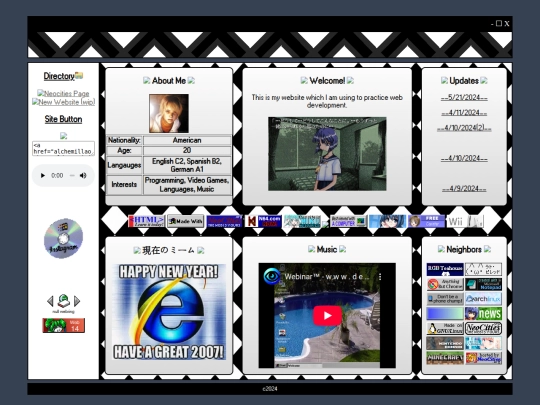Click the anime schoolgirl welcome image
Screen dimensions: 540x405
point(327,154)
